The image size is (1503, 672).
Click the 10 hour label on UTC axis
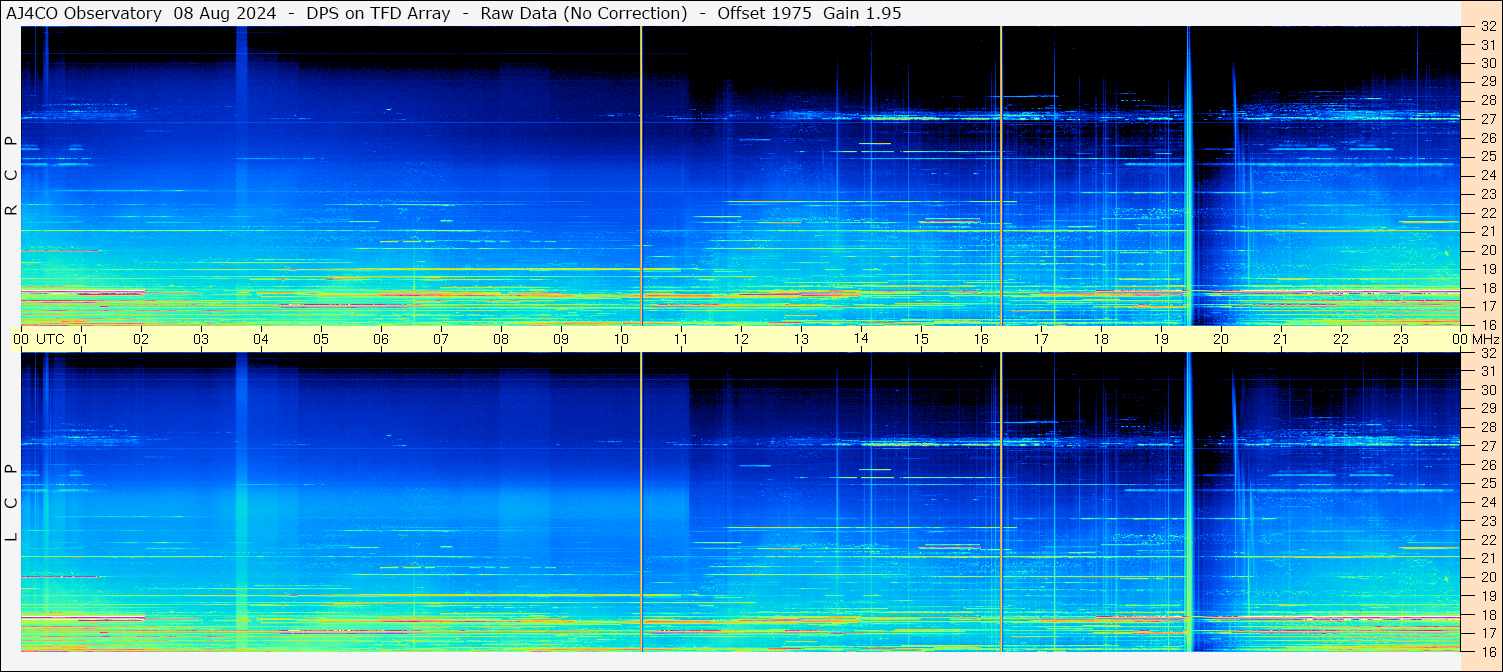621,339
